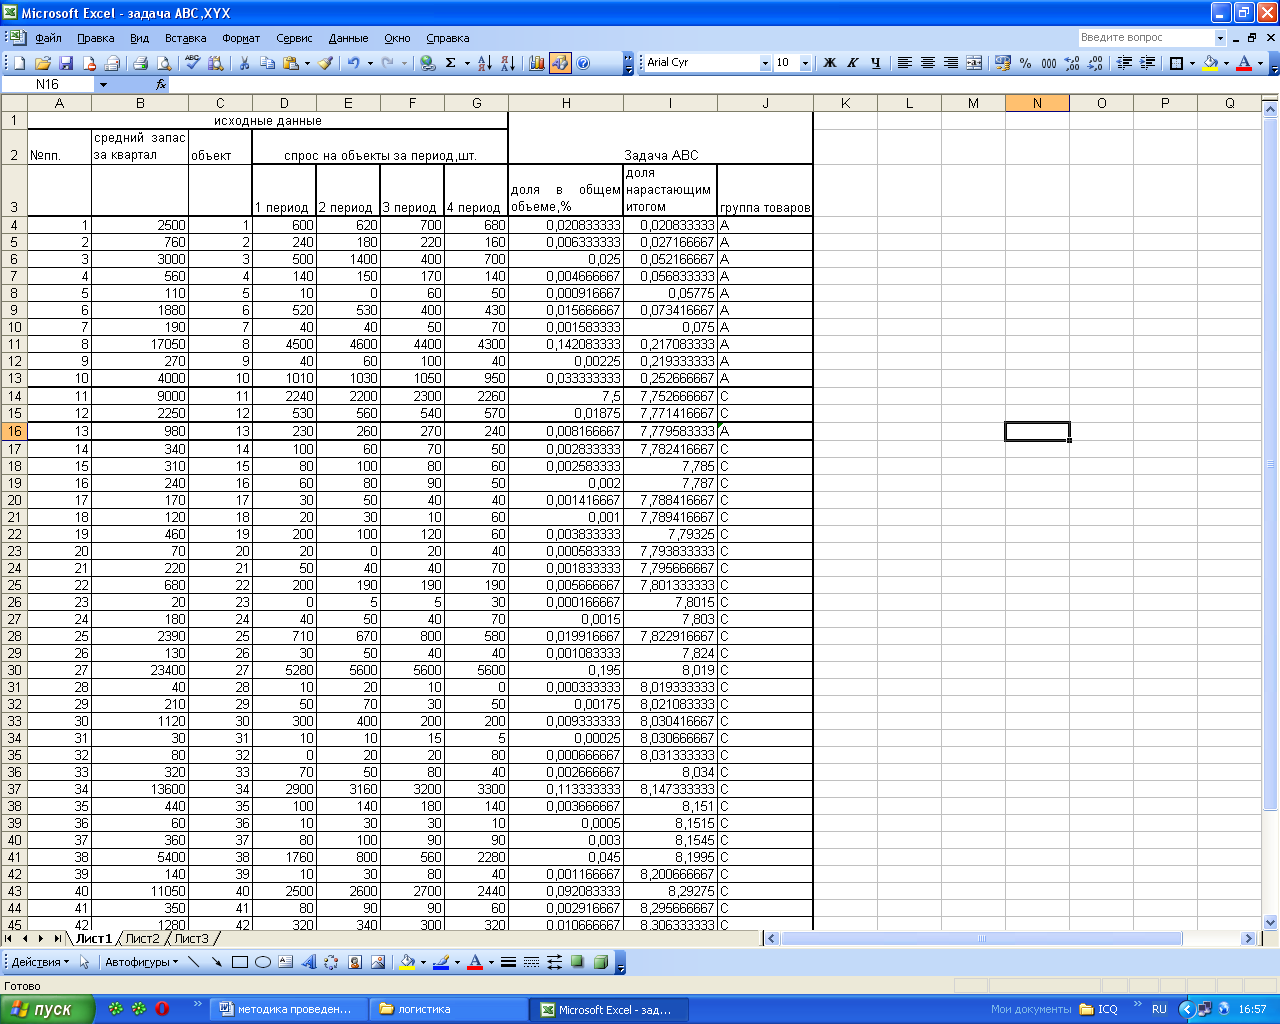Expand the Действия drawing menu

click(40, 962)
